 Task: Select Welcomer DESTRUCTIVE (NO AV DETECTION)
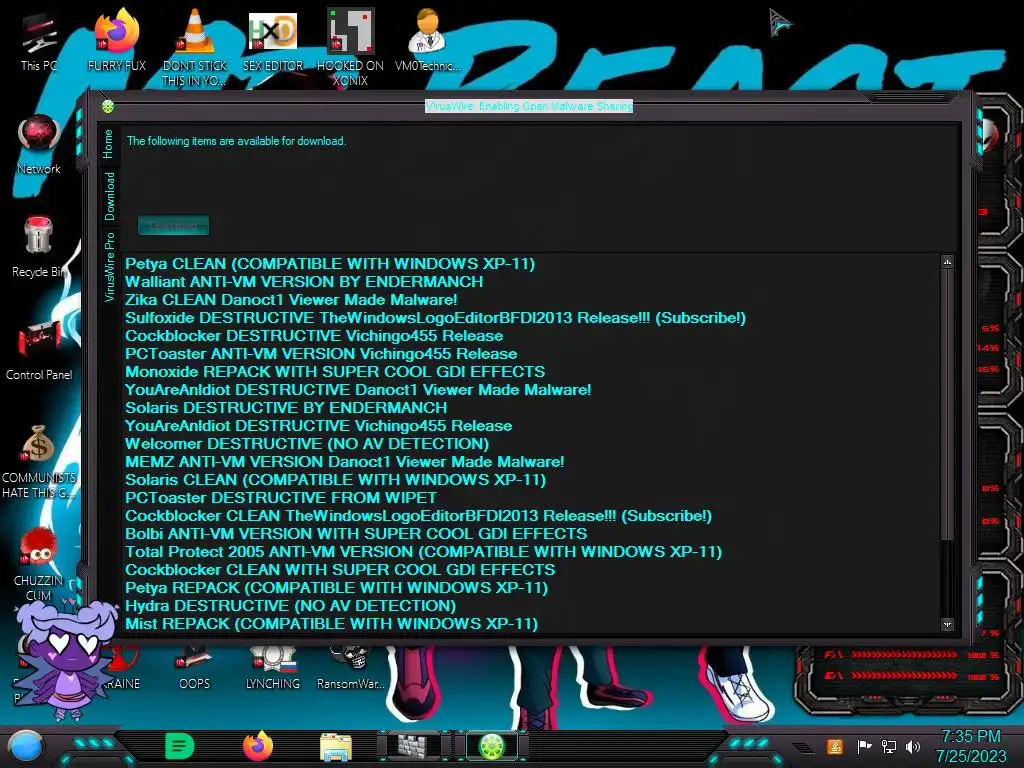coord(307,443)
